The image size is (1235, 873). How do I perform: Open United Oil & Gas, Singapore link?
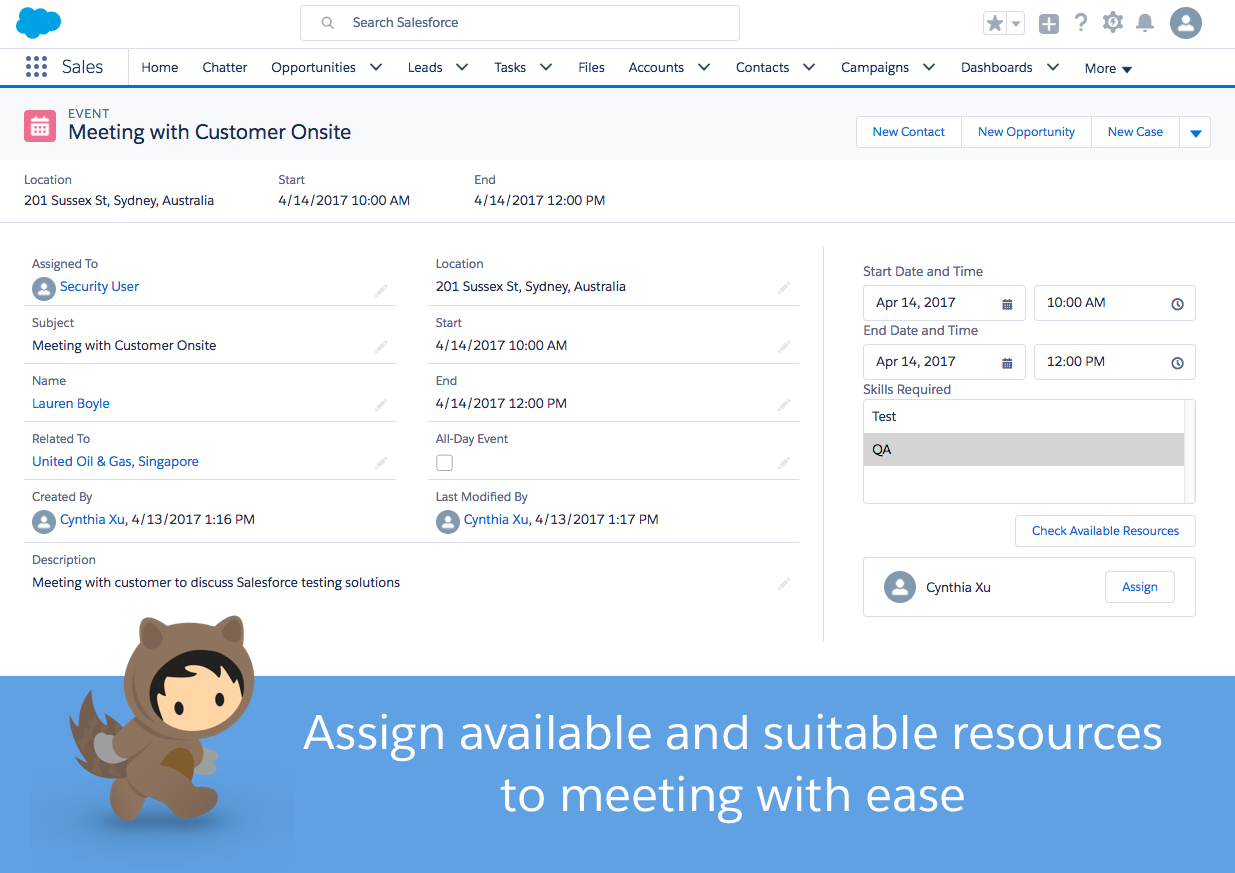[115, 462]
